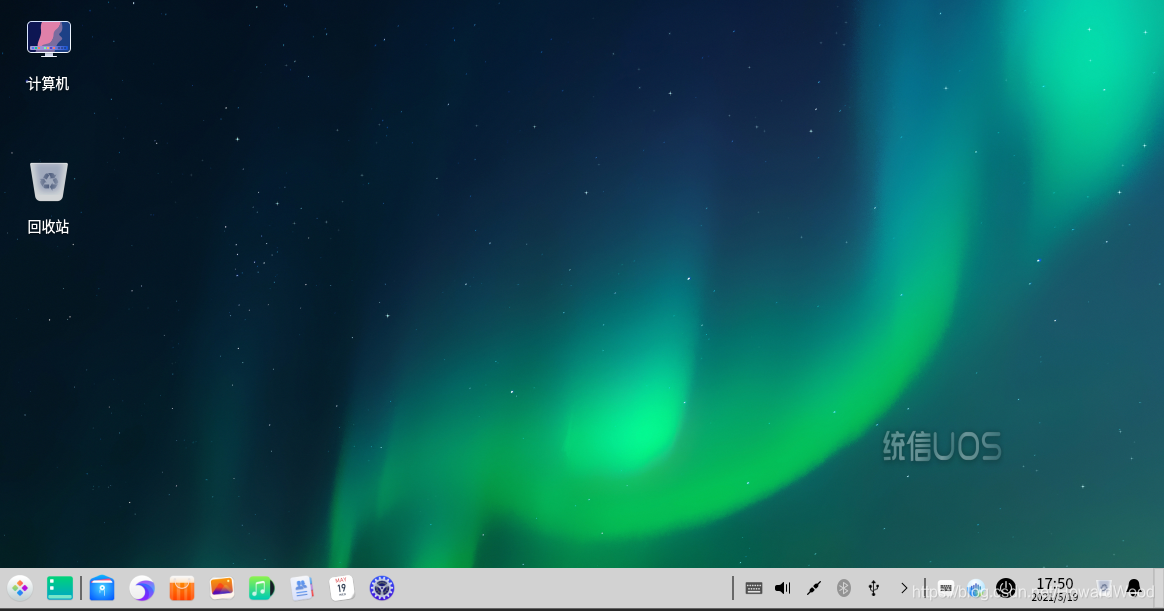This screenshot has width=1164, height=611.
Task: Open the orange App Store bag icon
Action: (182, 588)
